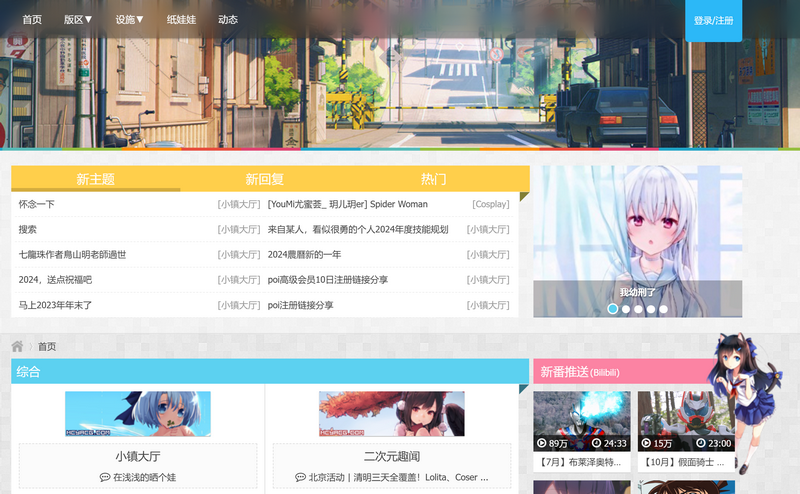Select the first slideshow indicator dot
Image resolution: width=800 pixels, height=494 pixels.
[x=613, y=309]
